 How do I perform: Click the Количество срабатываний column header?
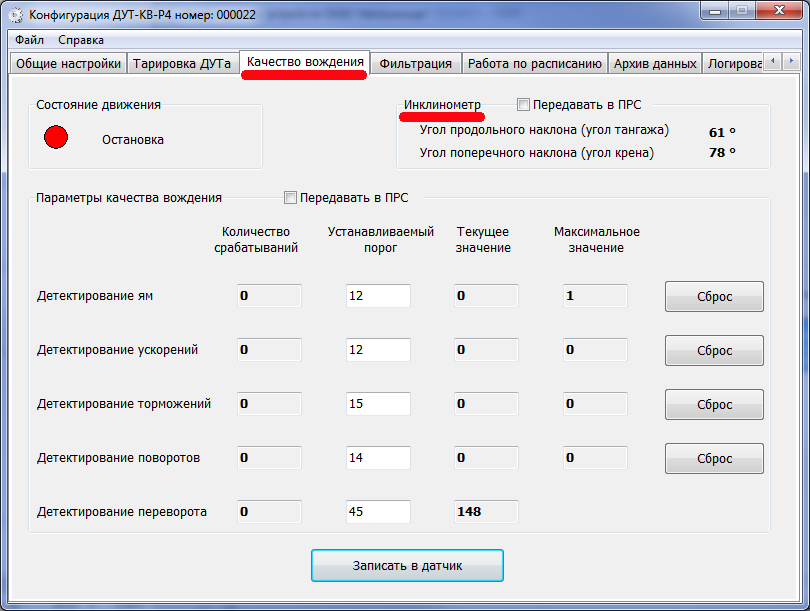(x=256, y=240)
